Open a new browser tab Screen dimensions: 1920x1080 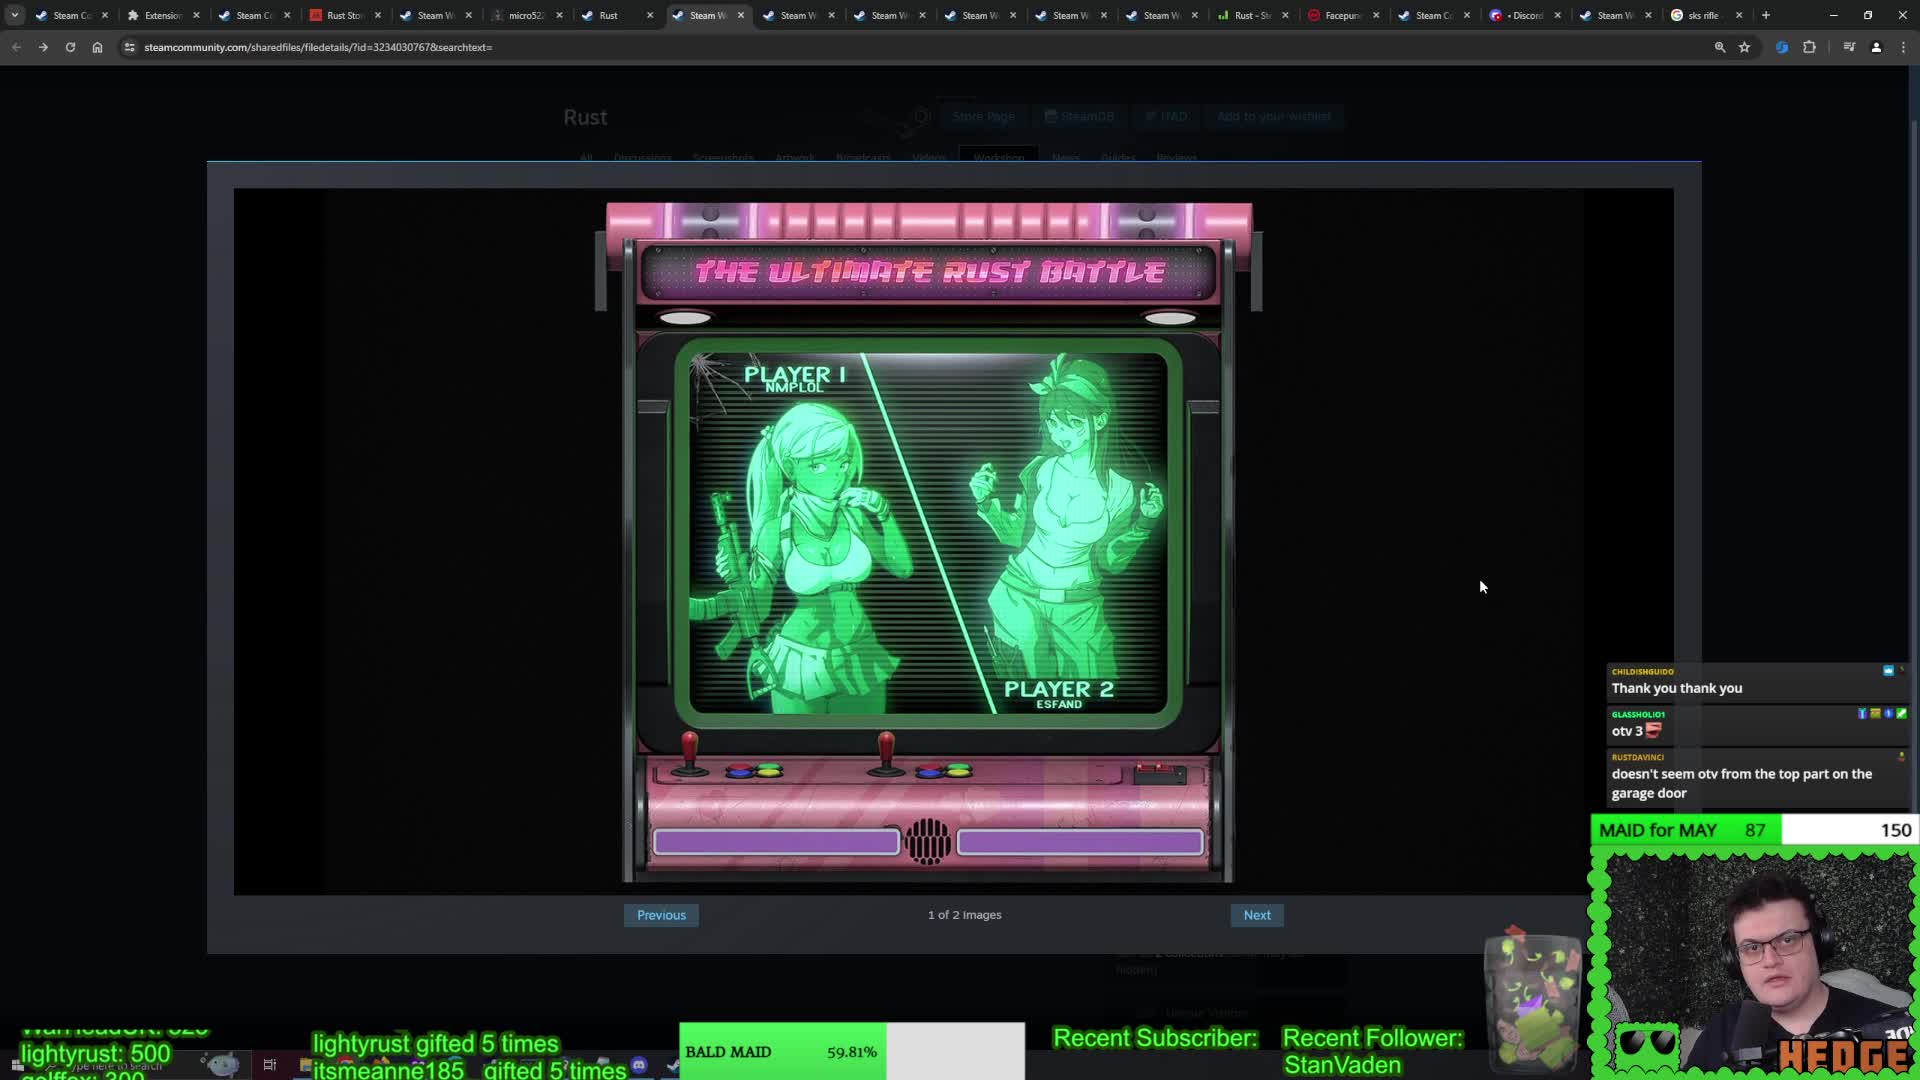click(x=1766, y=15)
